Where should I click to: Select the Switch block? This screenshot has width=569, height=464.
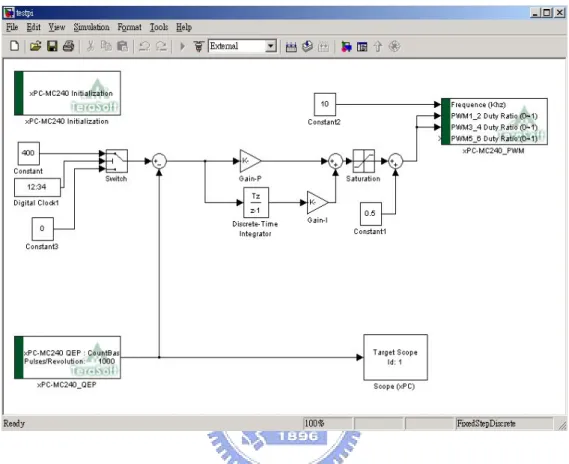point(116,161)
